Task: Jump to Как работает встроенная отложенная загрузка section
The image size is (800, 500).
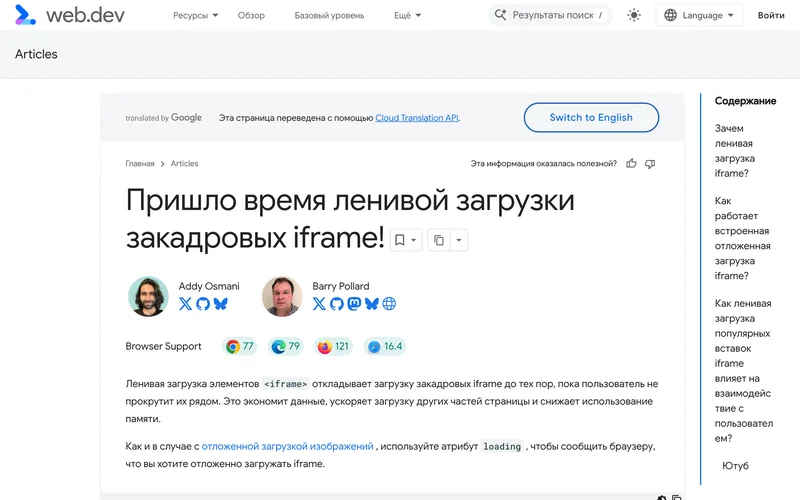Action: (x=742, y=238)
